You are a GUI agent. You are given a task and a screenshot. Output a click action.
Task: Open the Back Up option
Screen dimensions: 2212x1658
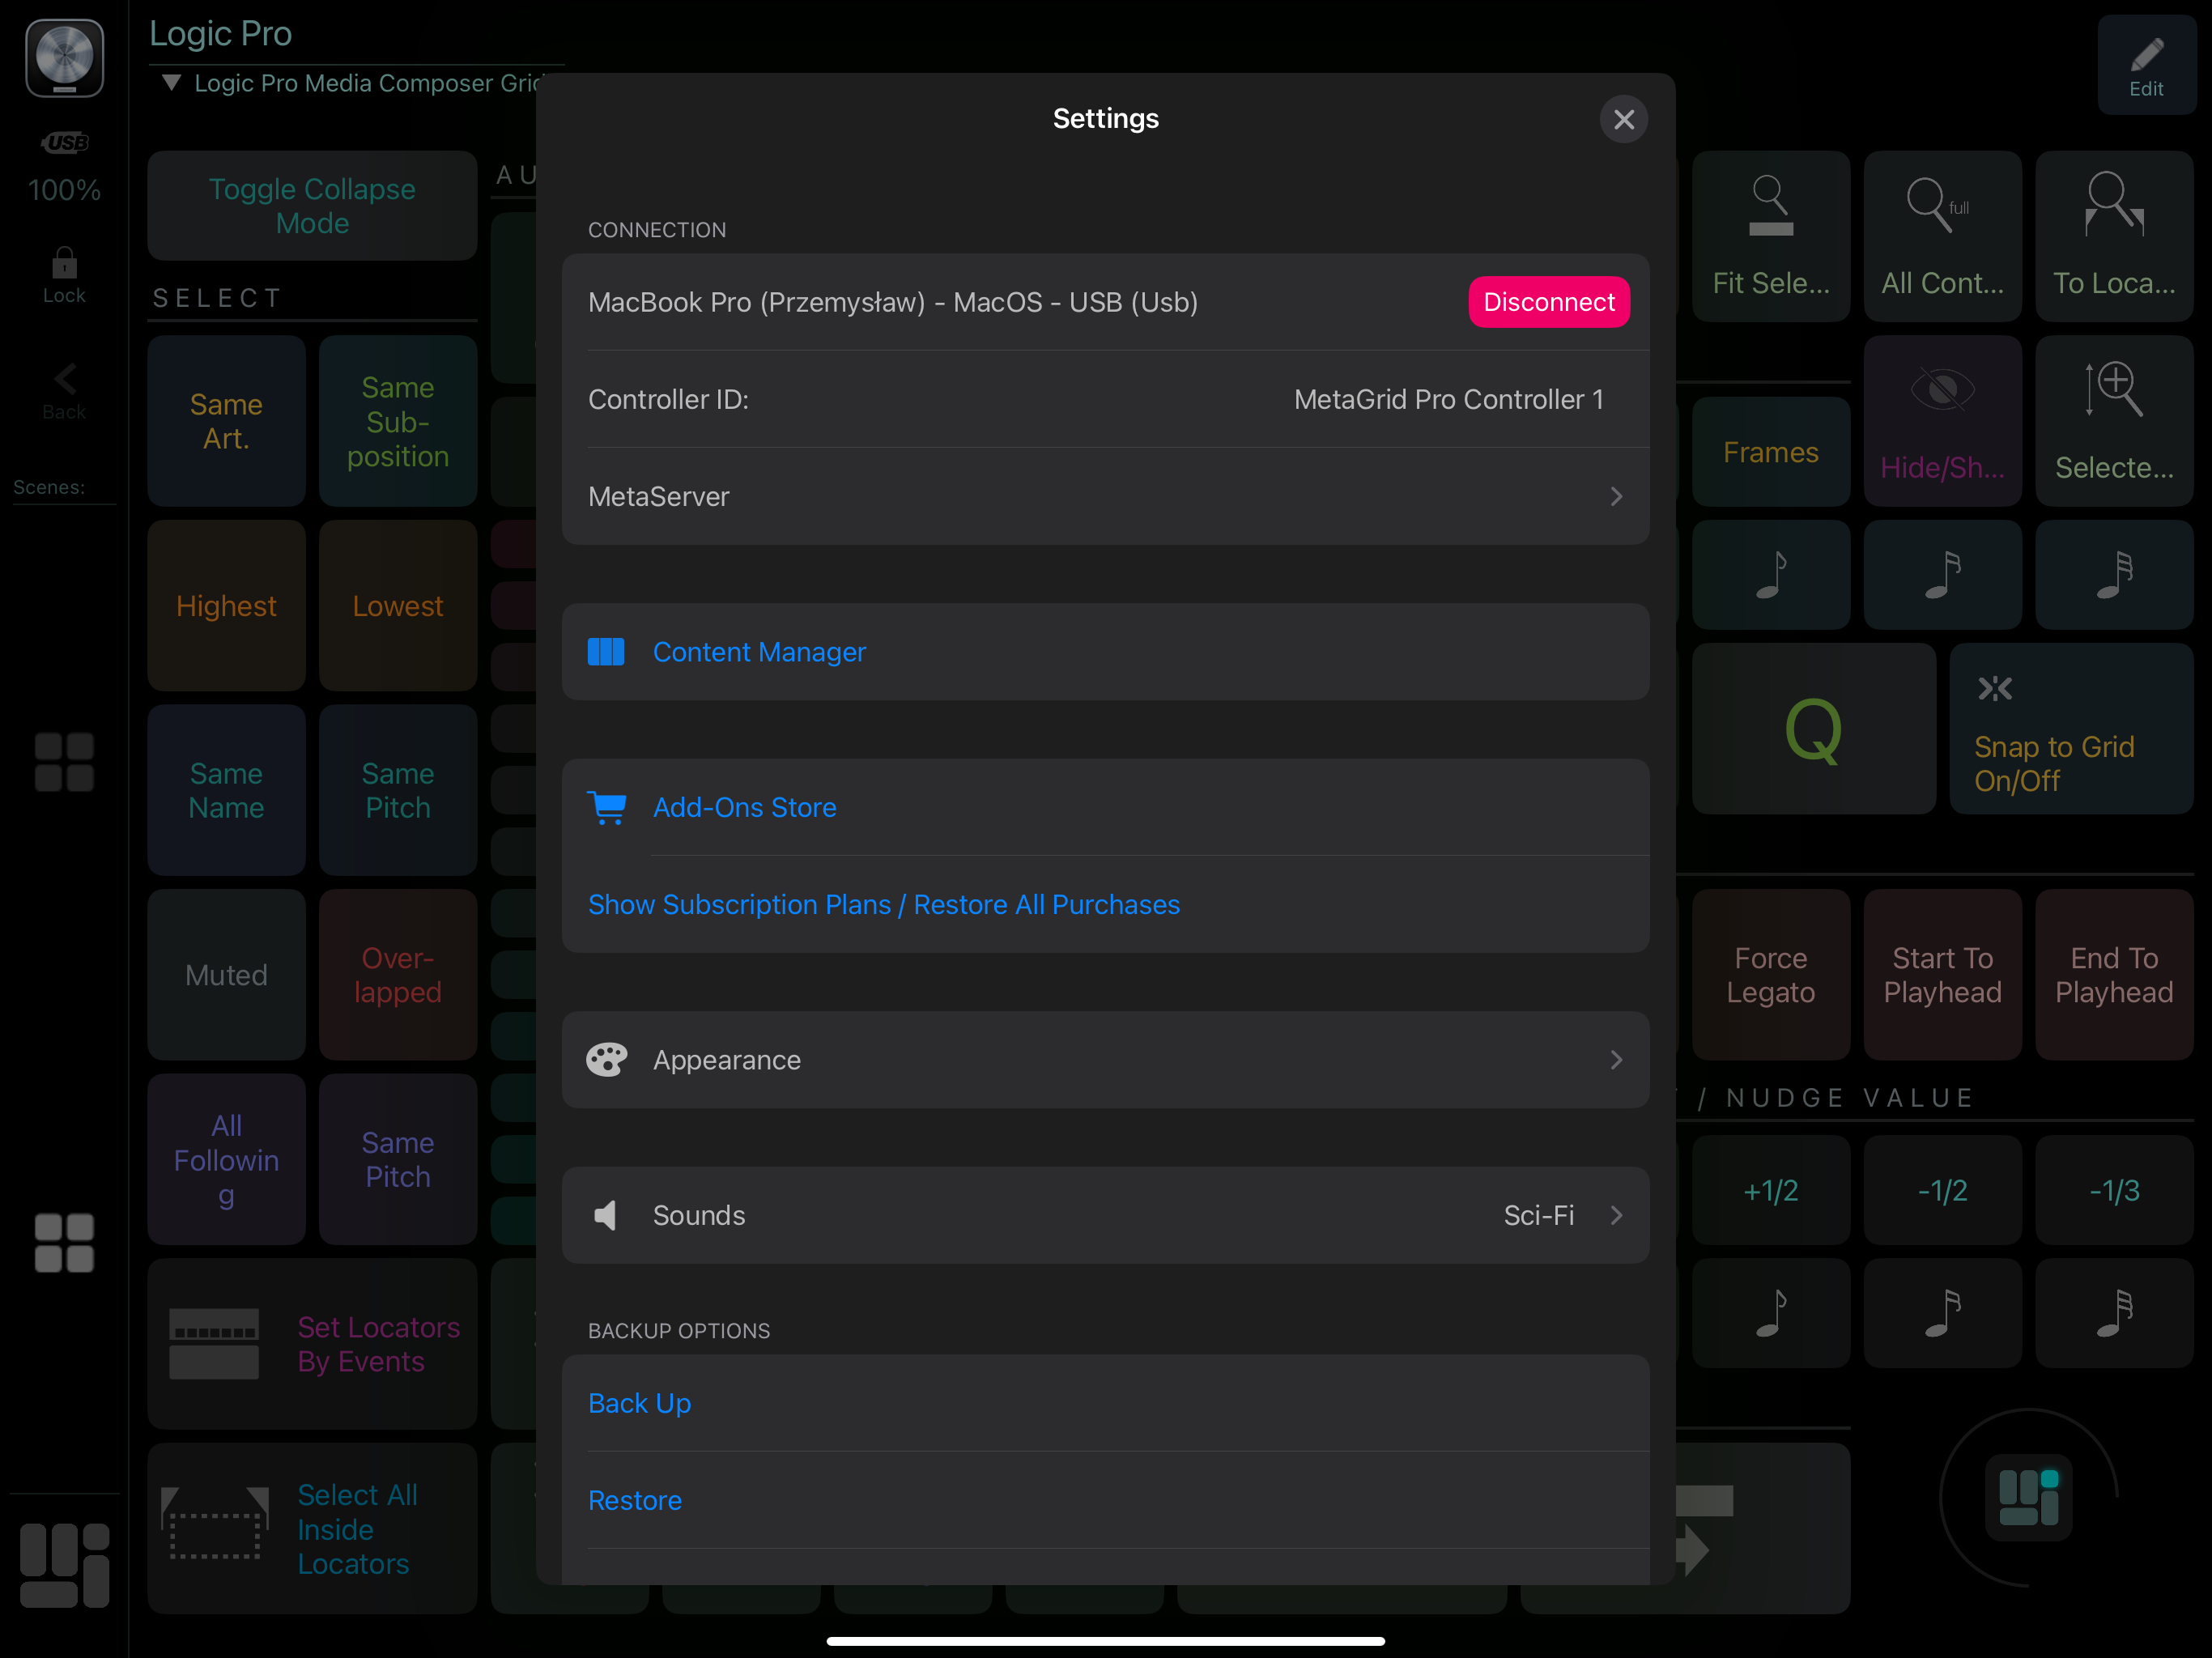[640, 1403]
